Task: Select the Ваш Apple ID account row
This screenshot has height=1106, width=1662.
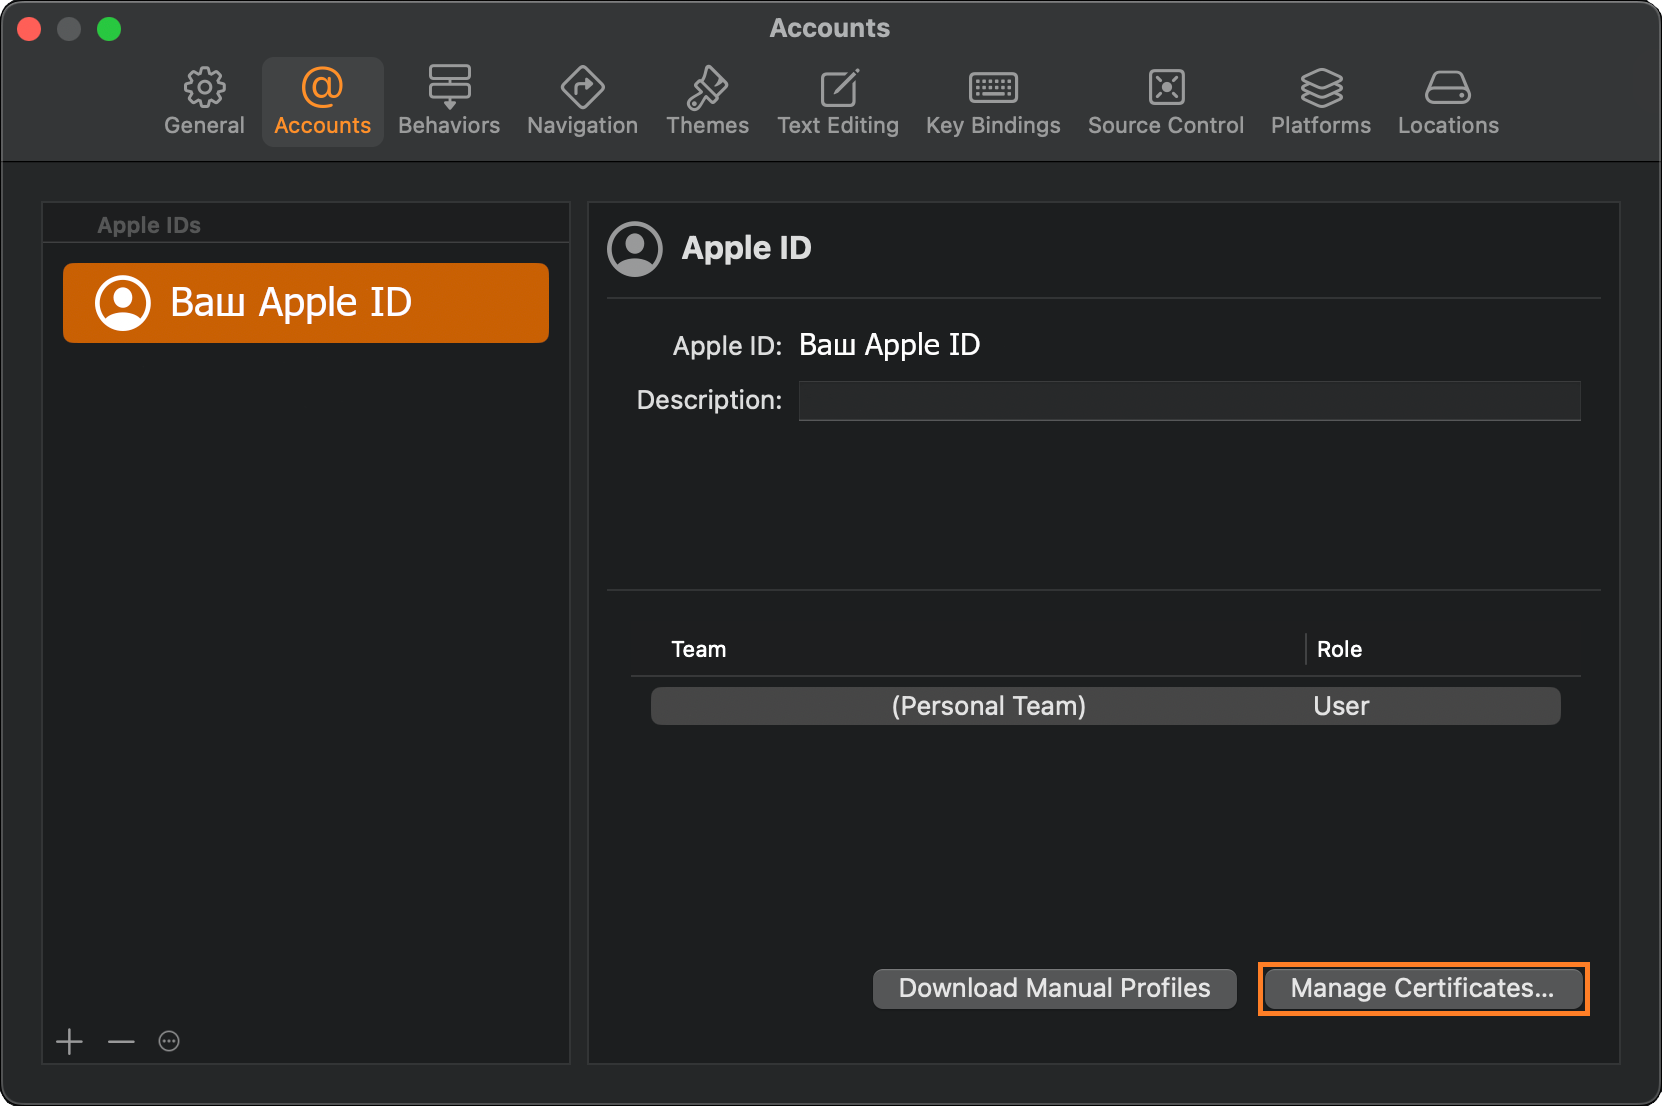Action: (x=306, y=303)
